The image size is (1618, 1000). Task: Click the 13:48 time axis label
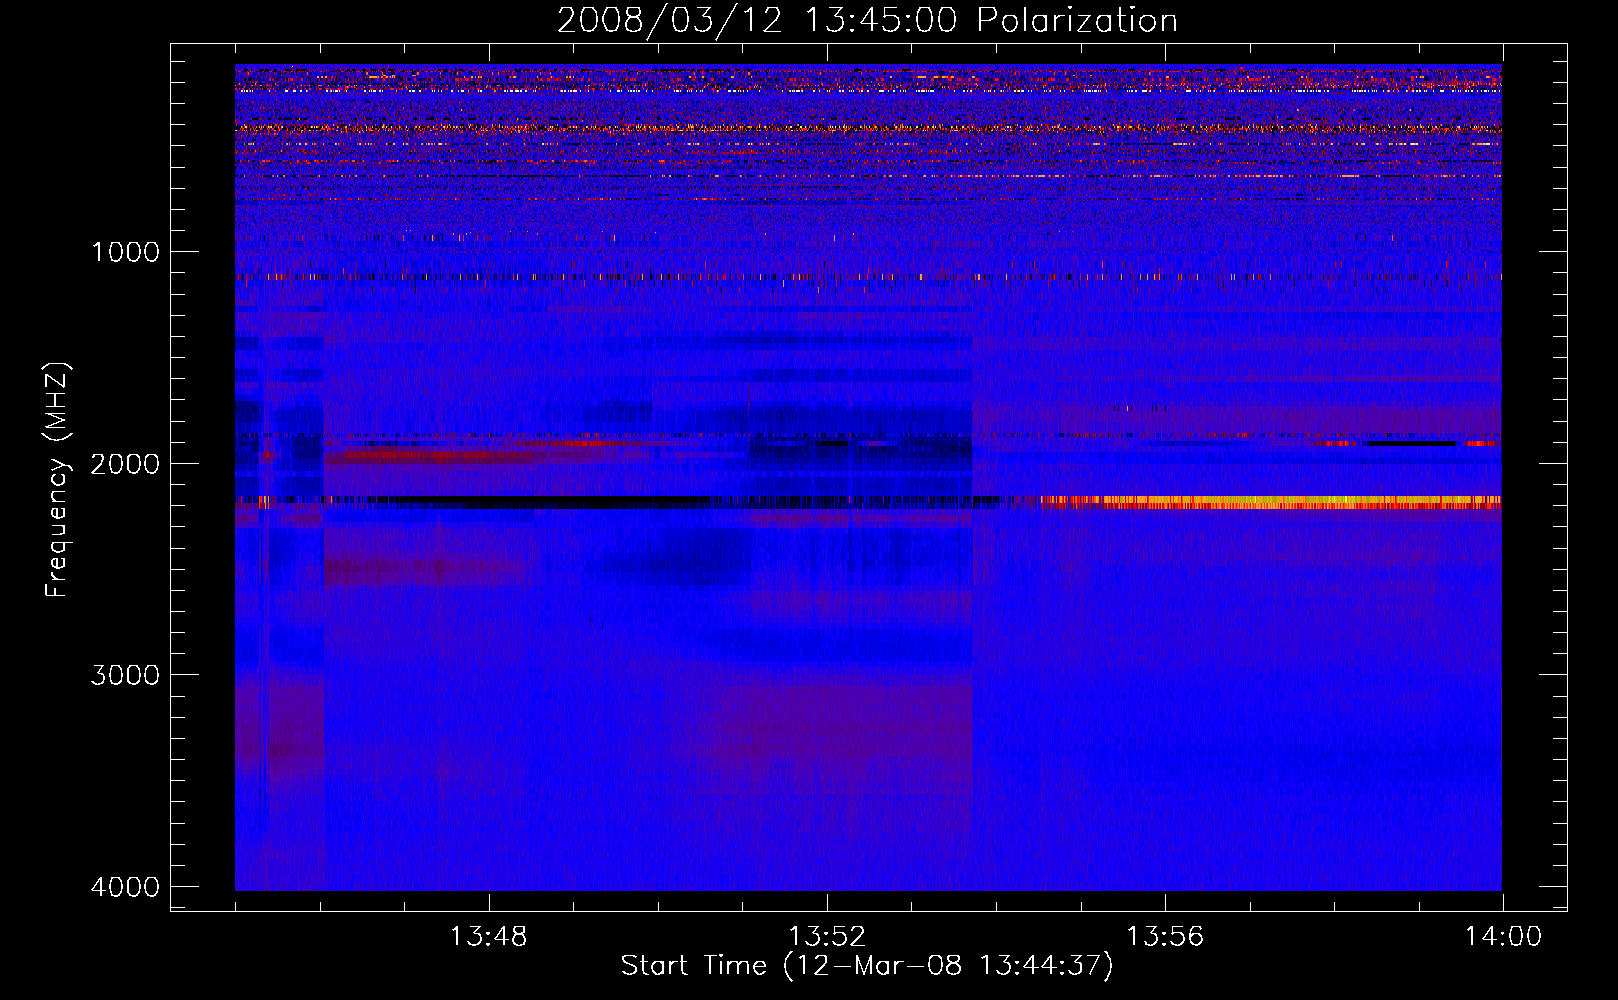pos(488,937)
